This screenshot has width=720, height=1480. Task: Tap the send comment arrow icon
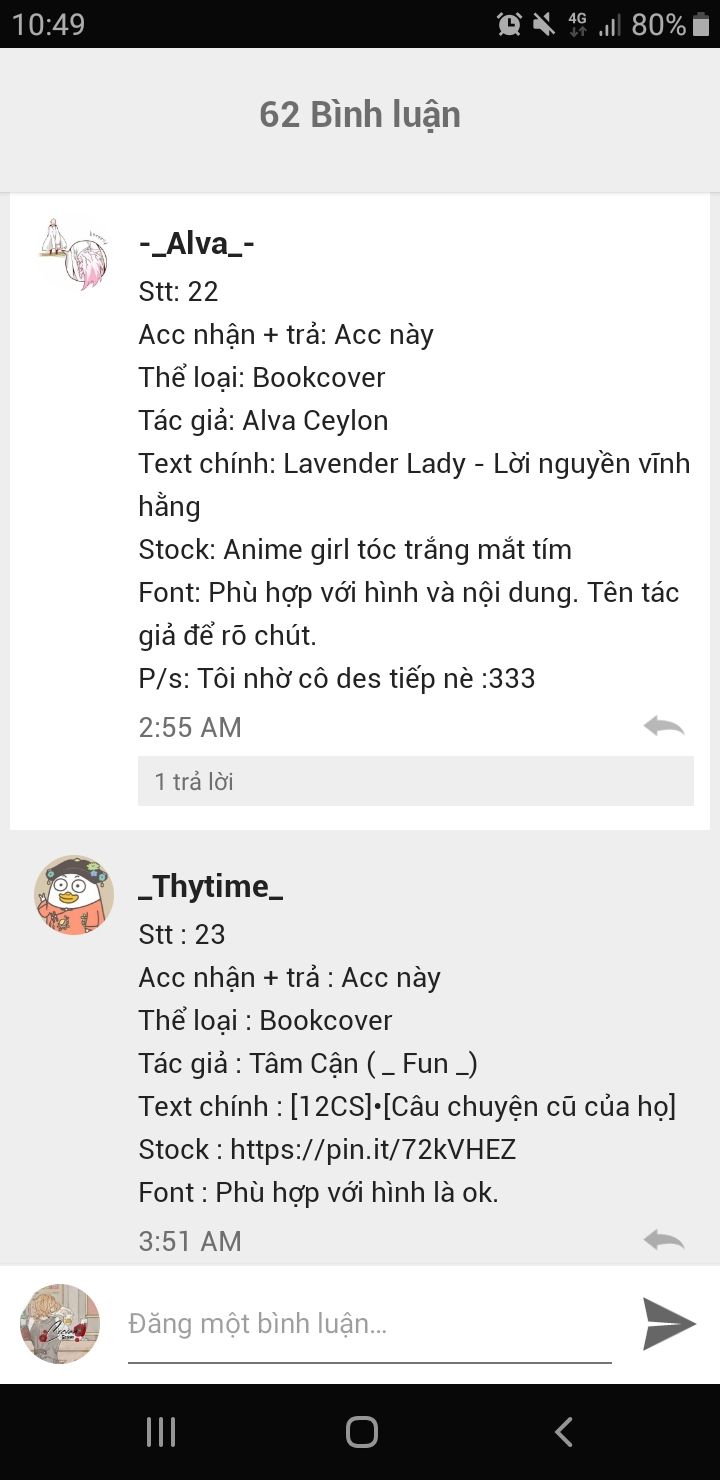[669, 1324]
